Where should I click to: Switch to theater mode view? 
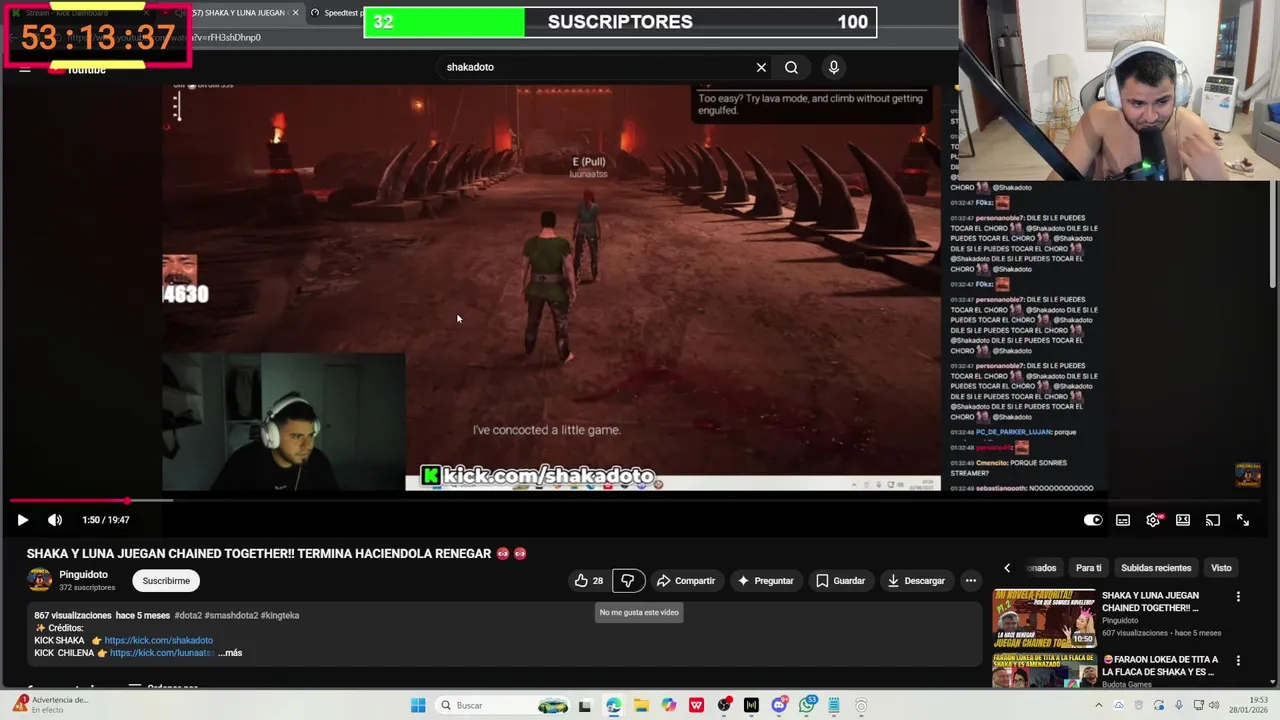point(1183,520)
